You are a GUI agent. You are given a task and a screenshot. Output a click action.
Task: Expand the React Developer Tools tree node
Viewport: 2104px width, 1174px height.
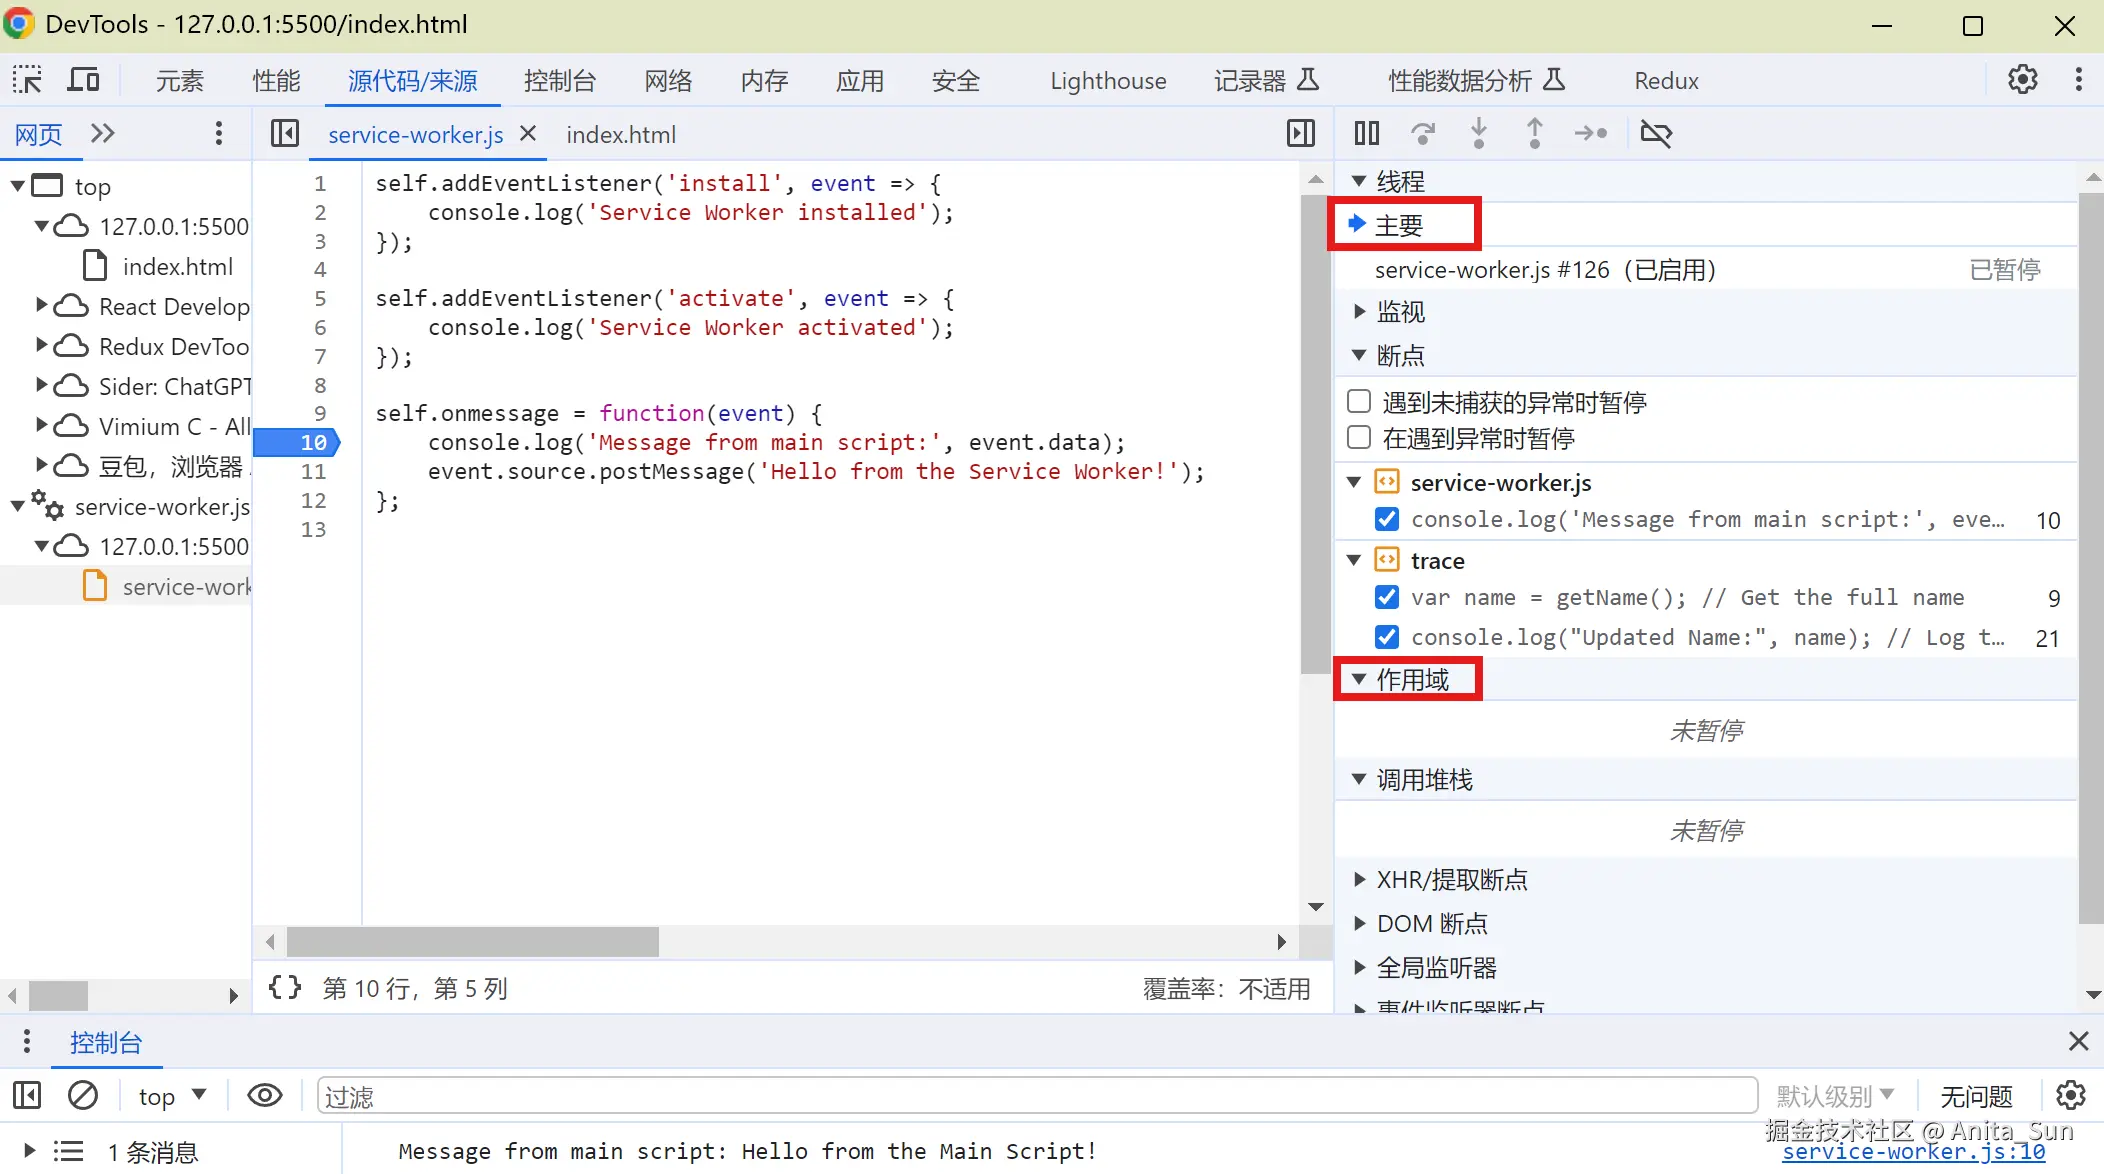tap(42, 305)
